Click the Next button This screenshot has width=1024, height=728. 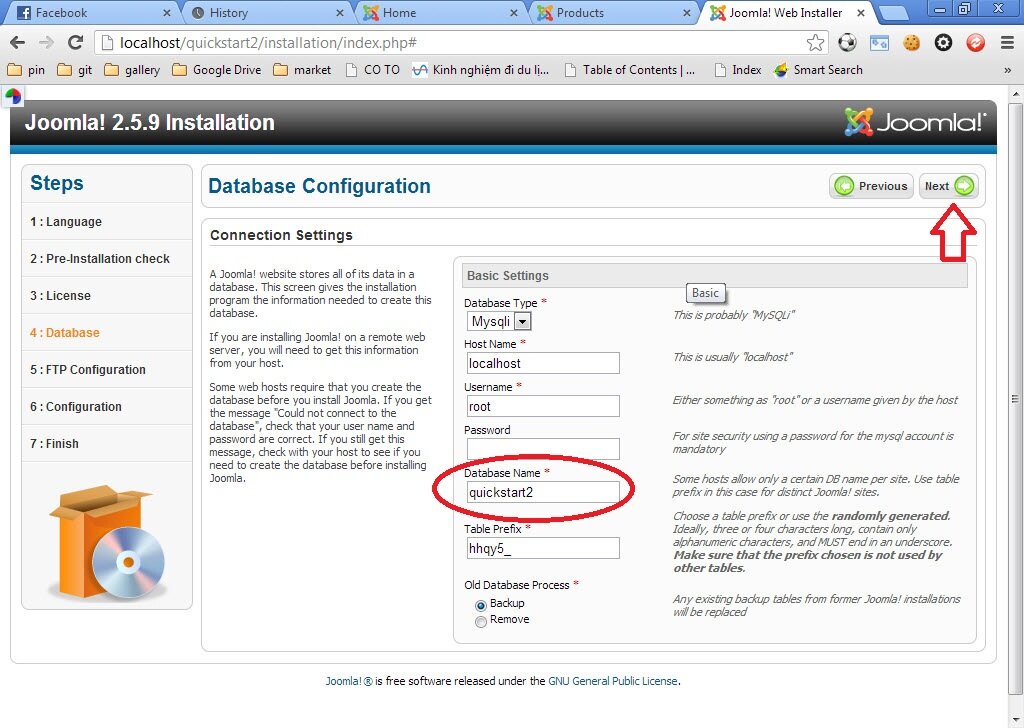click(x=948, y=186)
